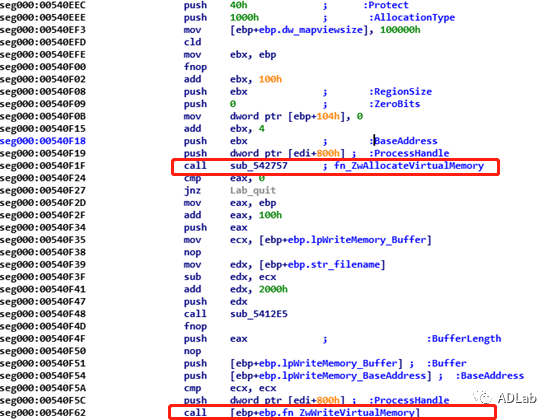Viewport: 554px width, 420px height.
Task: Select address seg000:00540F18 highlighted in blue
Action: (43, 141)
